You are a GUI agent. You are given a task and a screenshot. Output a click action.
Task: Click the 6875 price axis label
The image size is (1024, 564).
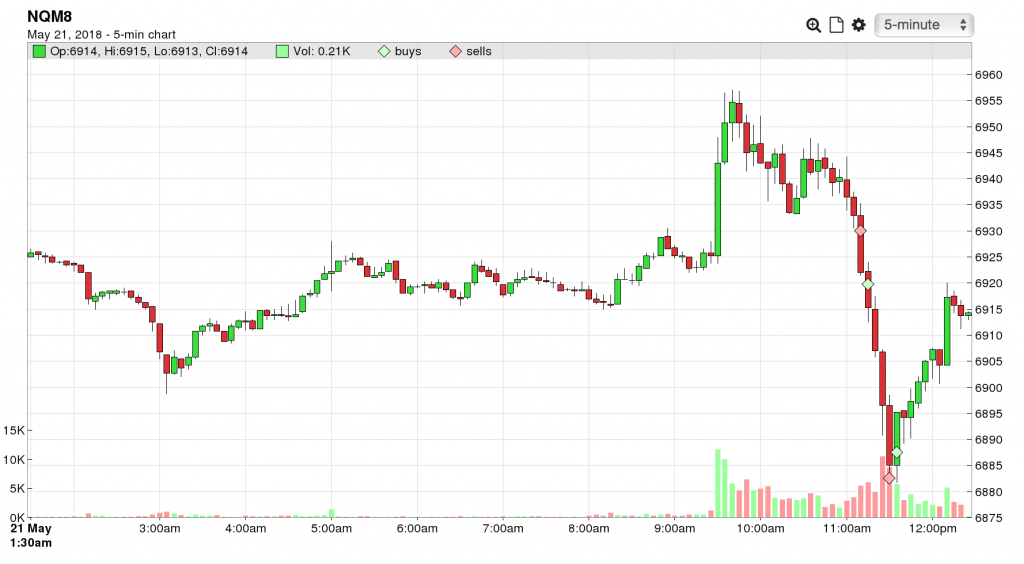[x=989, y=518]
